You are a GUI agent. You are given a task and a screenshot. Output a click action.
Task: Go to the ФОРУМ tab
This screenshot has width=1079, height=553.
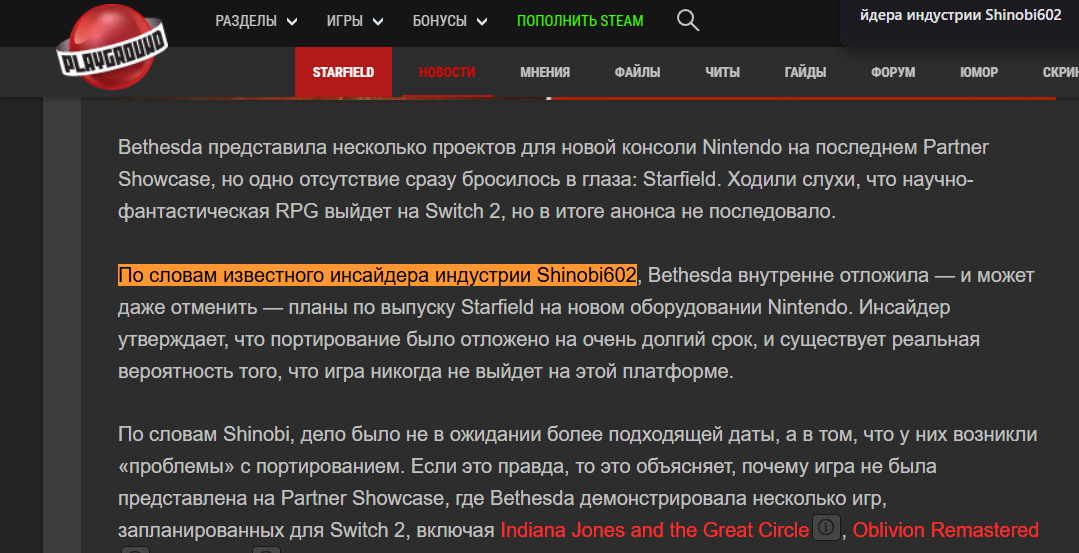click(x=893, y=72)
